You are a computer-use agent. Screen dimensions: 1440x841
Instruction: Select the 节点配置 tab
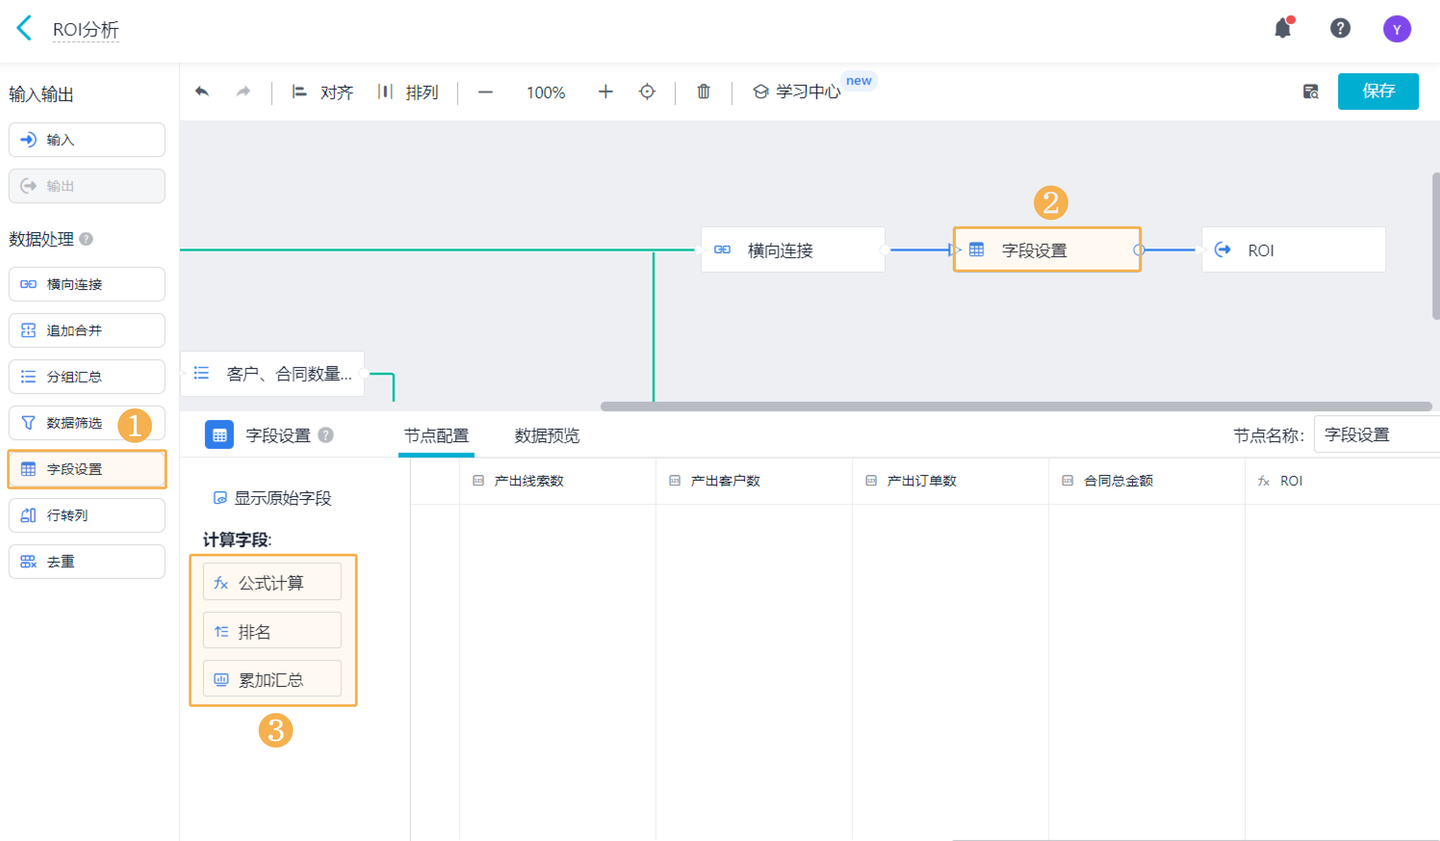[x=436, y=436]
